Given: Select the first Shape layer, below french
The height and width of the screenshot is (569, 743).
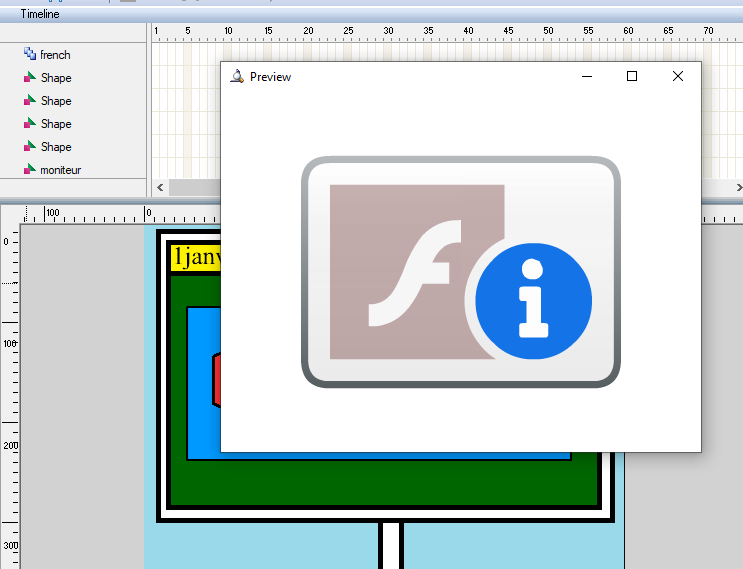Looking at the screenshot, I should (x=73, y=78).
